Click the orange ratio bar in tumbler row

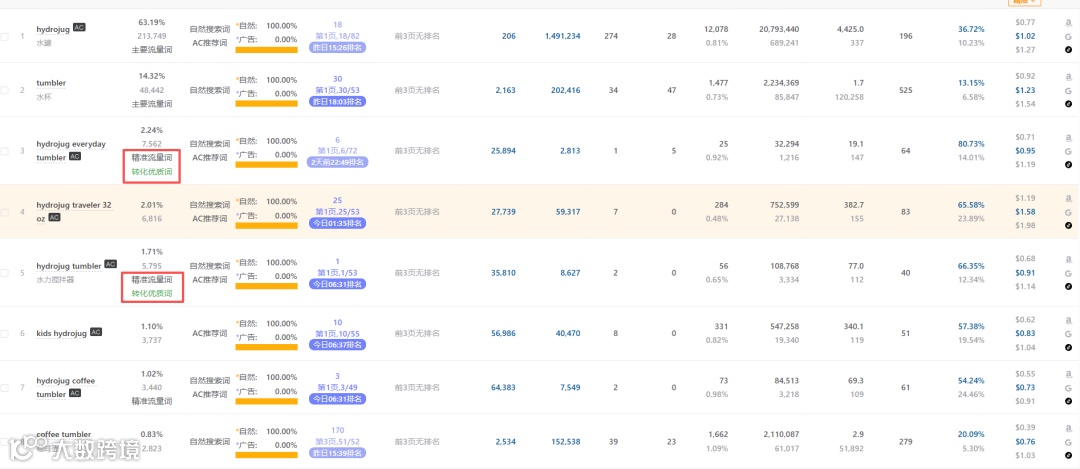pyautogui.click(x=267, y=103)
